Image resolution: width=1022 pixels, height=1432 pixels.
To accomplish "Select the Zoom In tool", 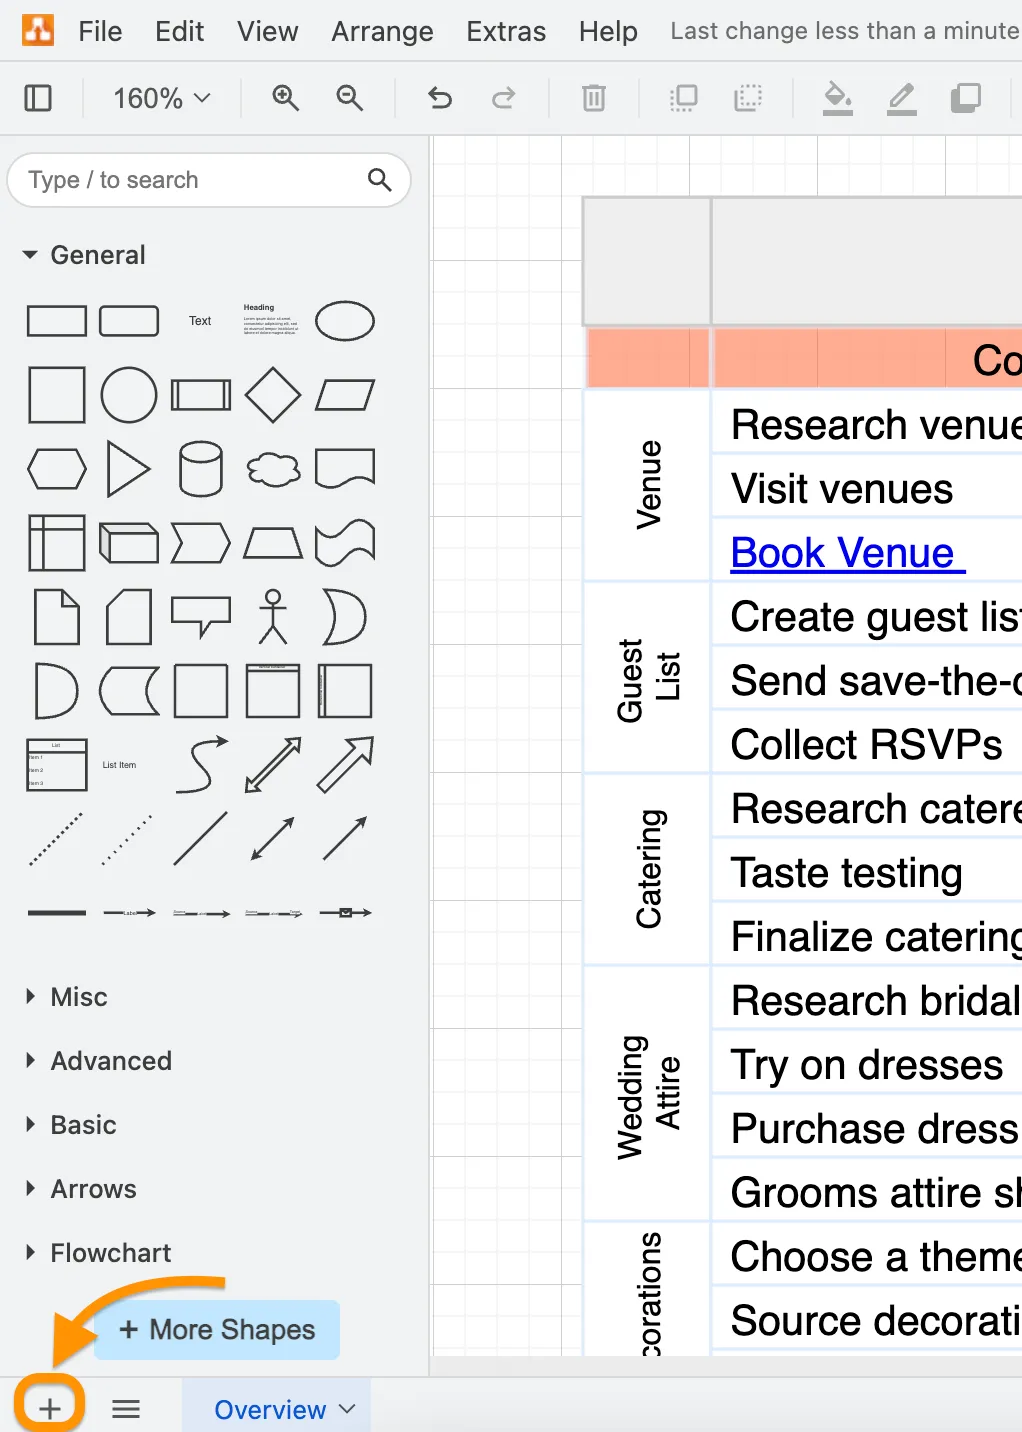I will pyautogui.click(x=285, y=98).
